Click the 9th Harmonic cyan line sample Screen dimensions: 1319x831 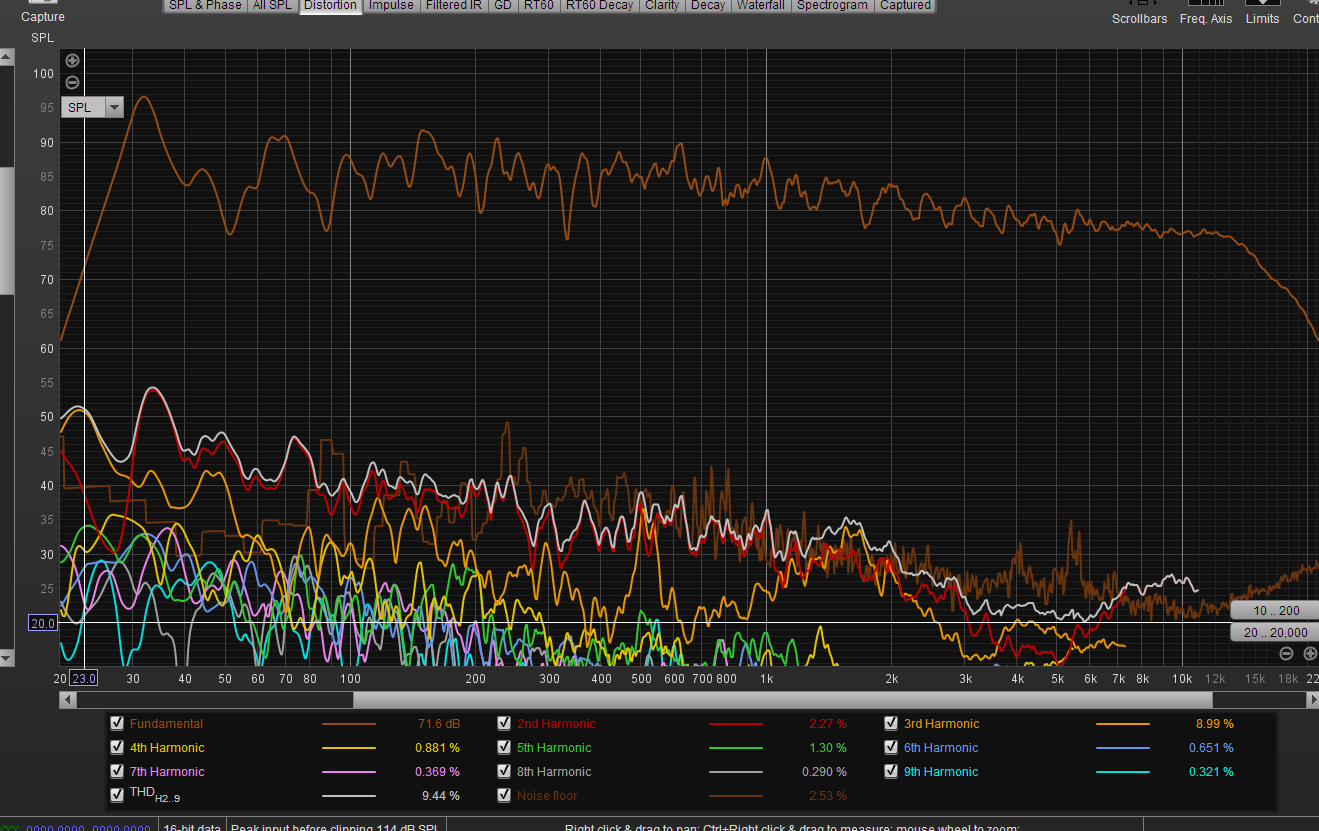coord(1123,772)
